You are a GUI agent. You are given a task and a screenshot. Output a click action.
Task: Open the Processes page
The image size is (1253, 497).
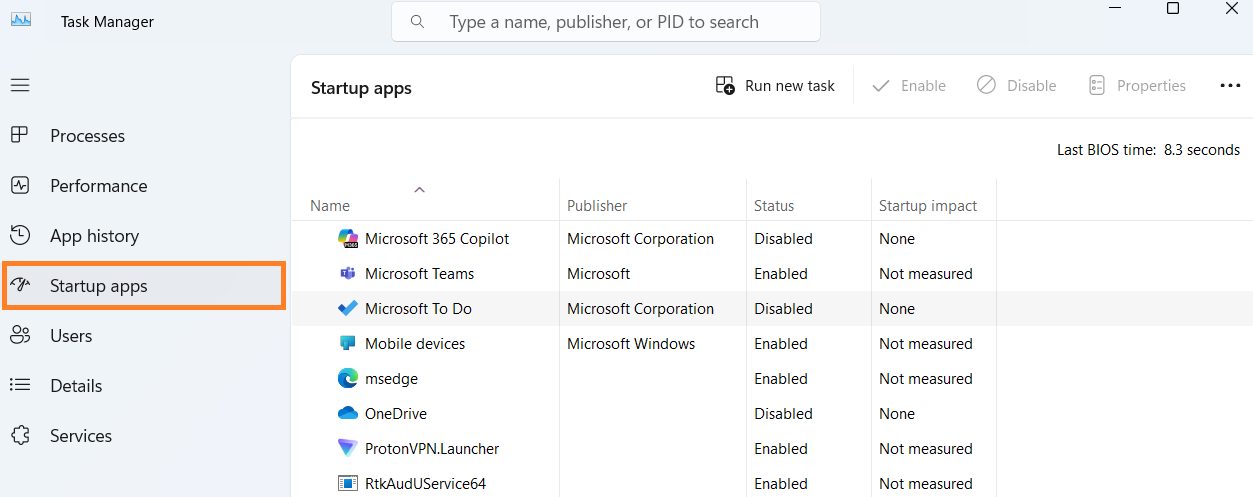click(87, 136)
